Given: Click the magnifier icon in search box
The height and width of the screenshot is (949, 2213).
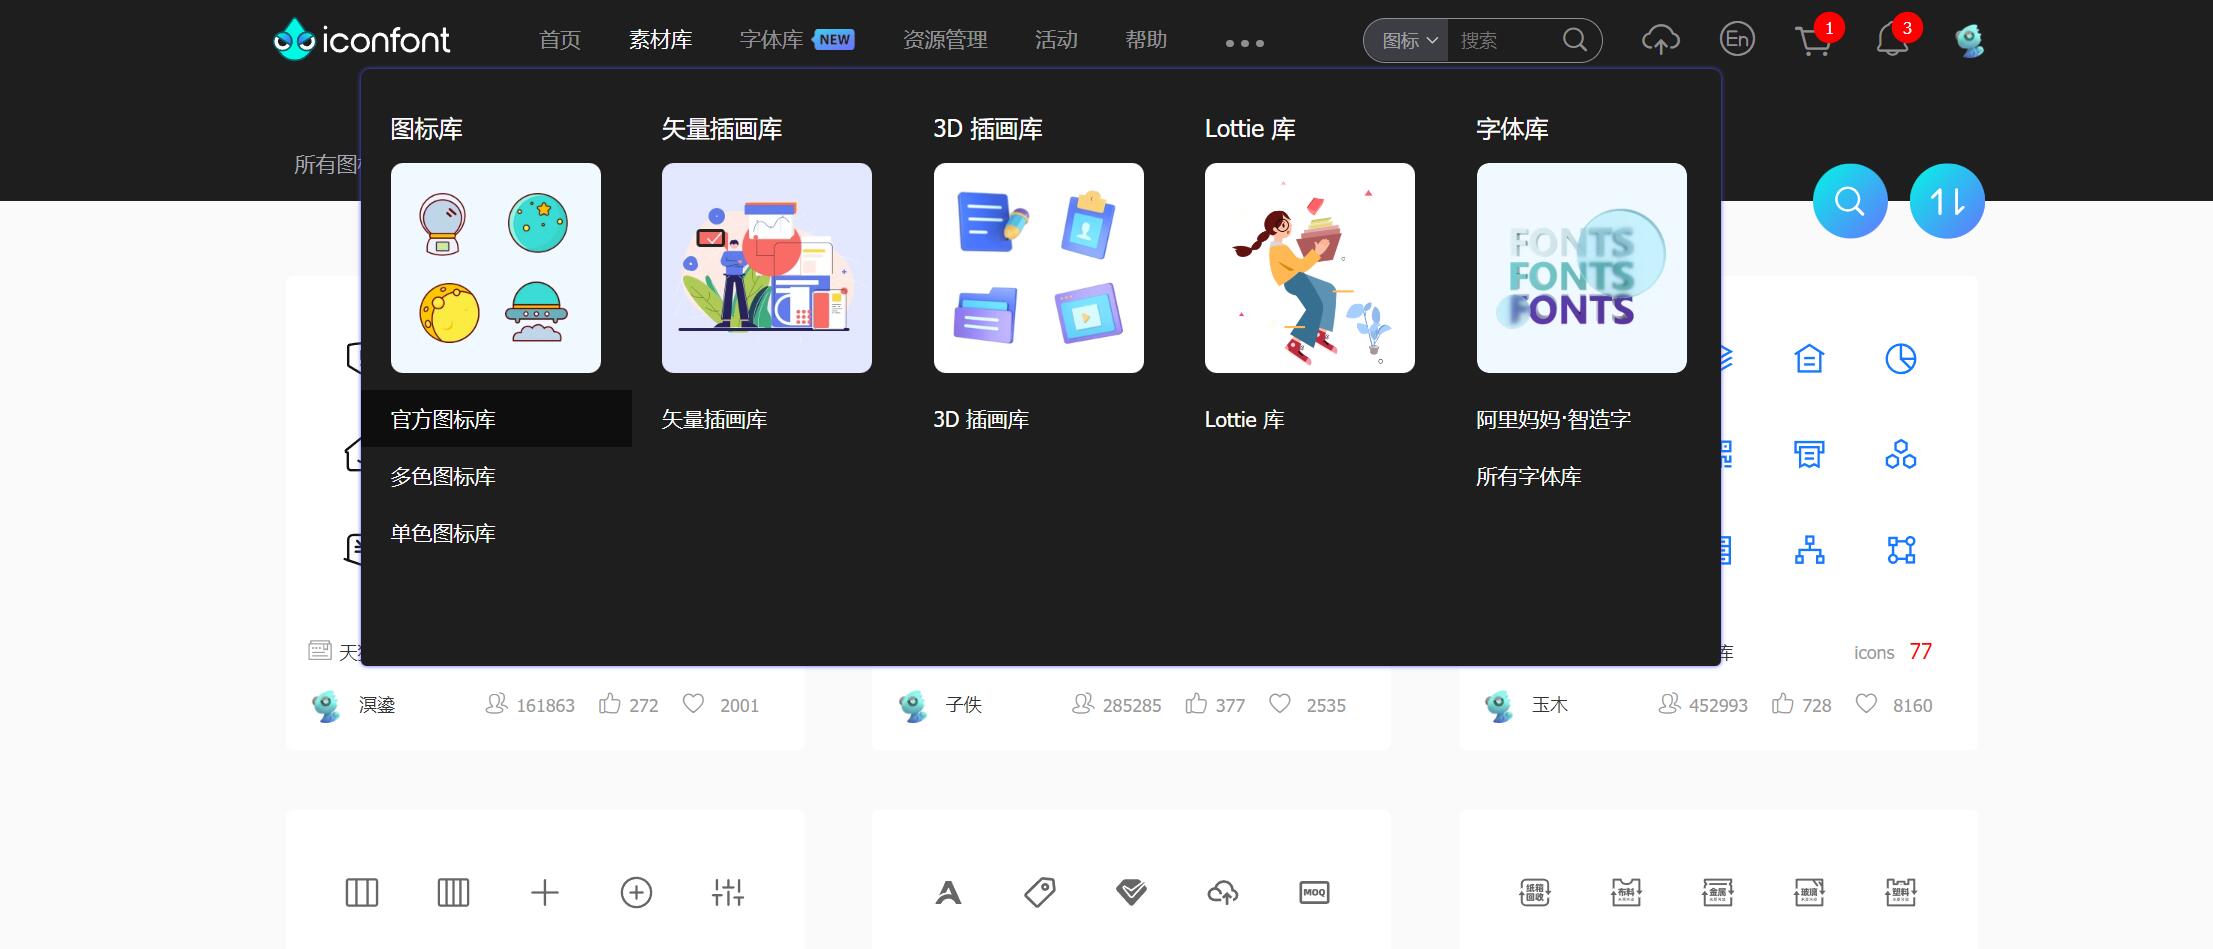Looking at the screenshot, I should pyautogui.click(x=1575, y=40).
